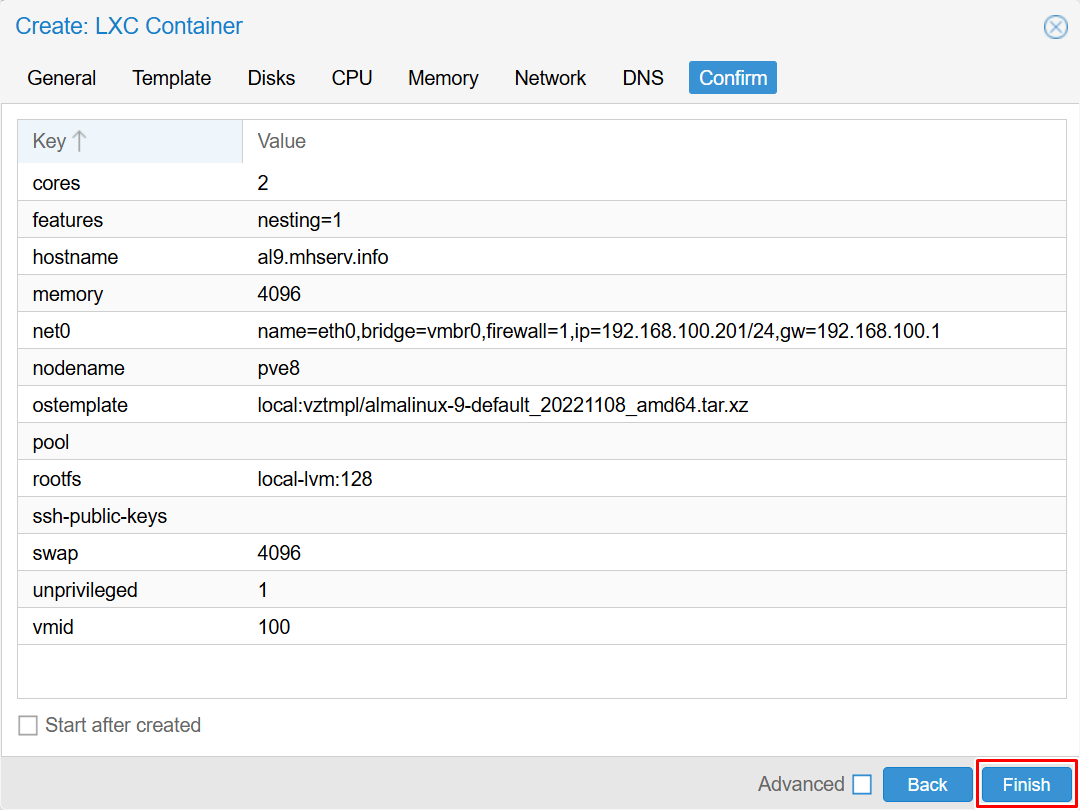This screenshot has height=810, width=1080.
Task: Switch to the Disks tab
Action: 271,78
